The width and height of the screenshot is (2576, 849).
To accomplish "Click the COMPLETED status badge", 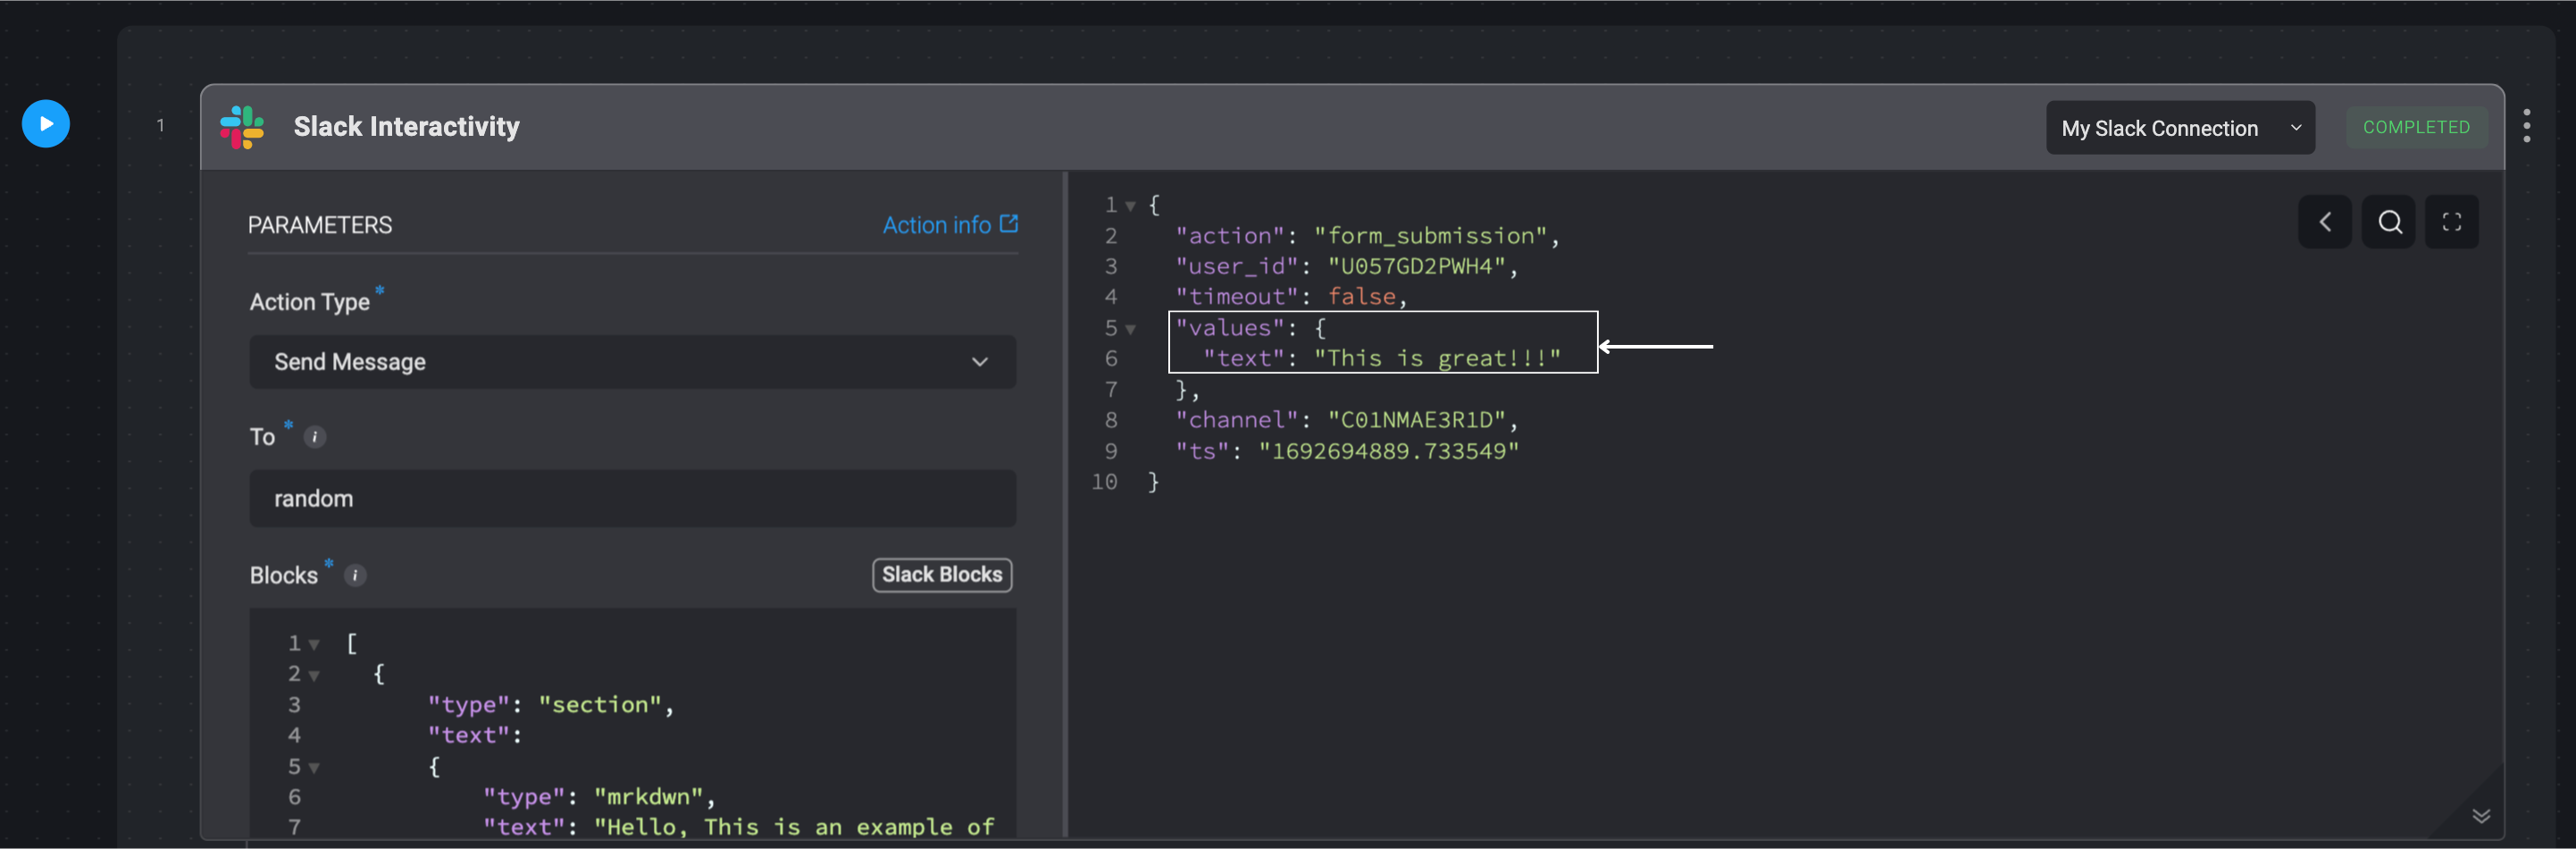I will click(2416, 127).
